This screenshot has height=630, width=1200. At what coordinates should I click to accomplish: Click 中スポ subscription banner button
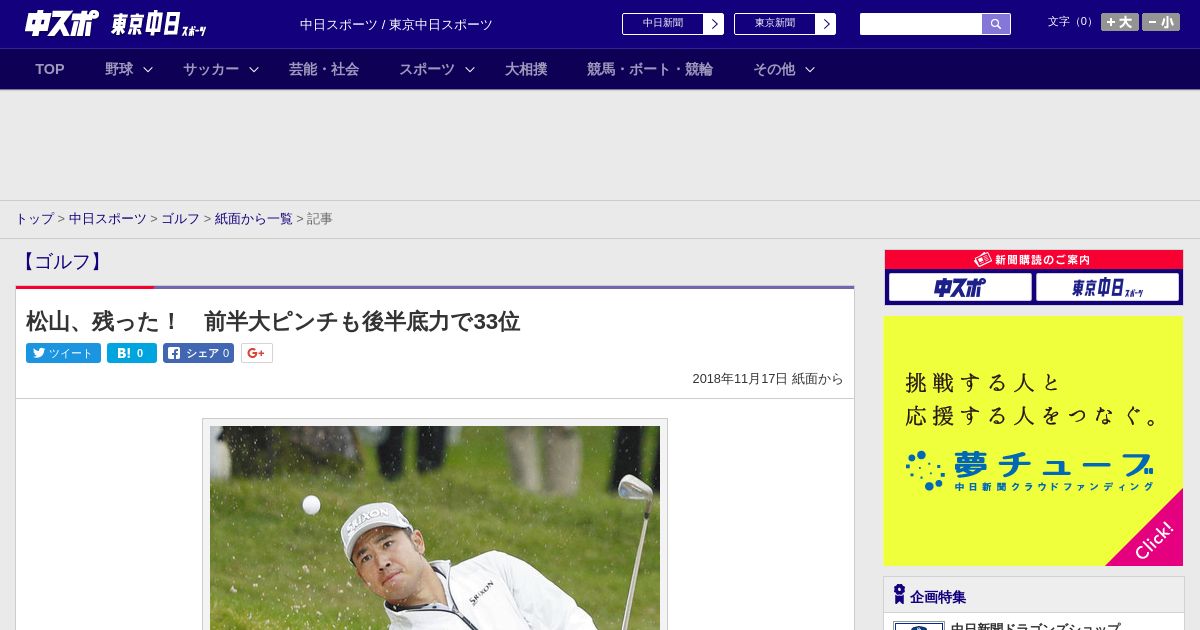tap(960, 287)
